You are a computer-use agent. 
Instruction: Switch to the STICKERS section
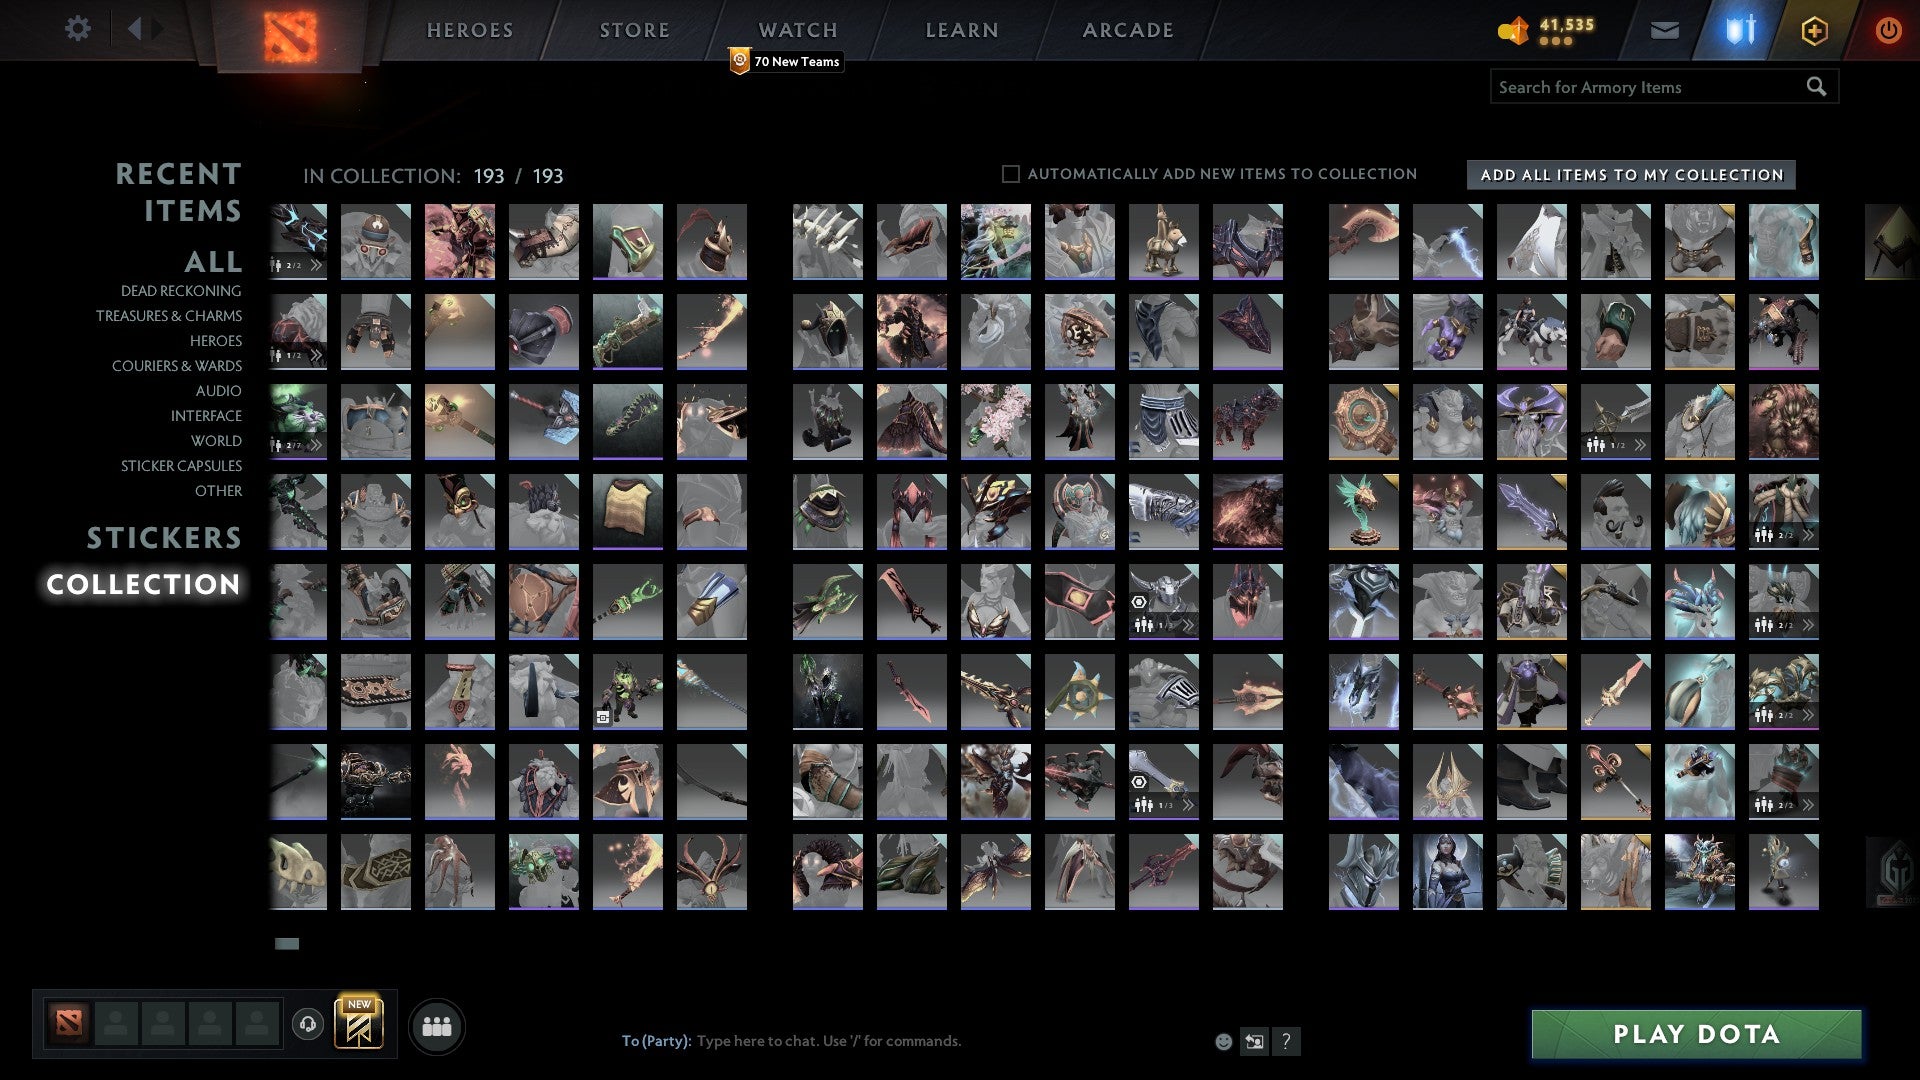point(163,539)
